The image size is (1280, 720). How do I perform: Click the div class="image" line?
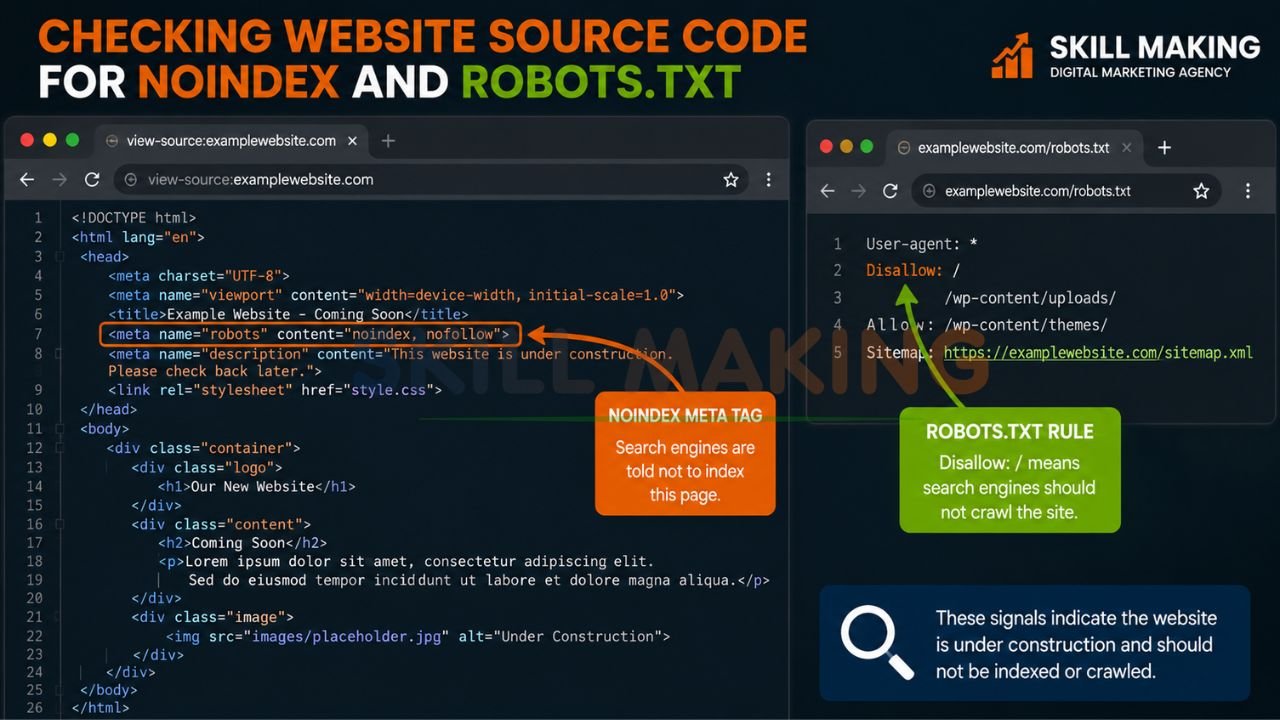(212, 617)
